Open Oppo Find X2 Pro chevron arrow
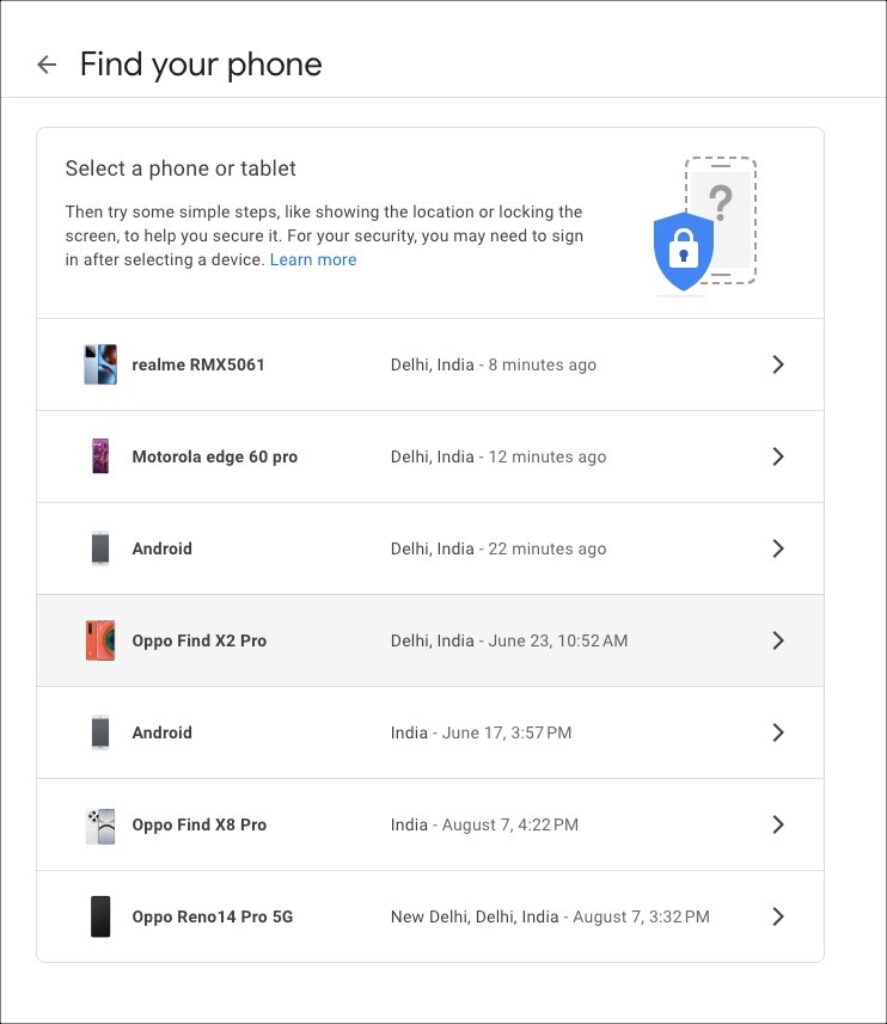 tap(778, 641)
